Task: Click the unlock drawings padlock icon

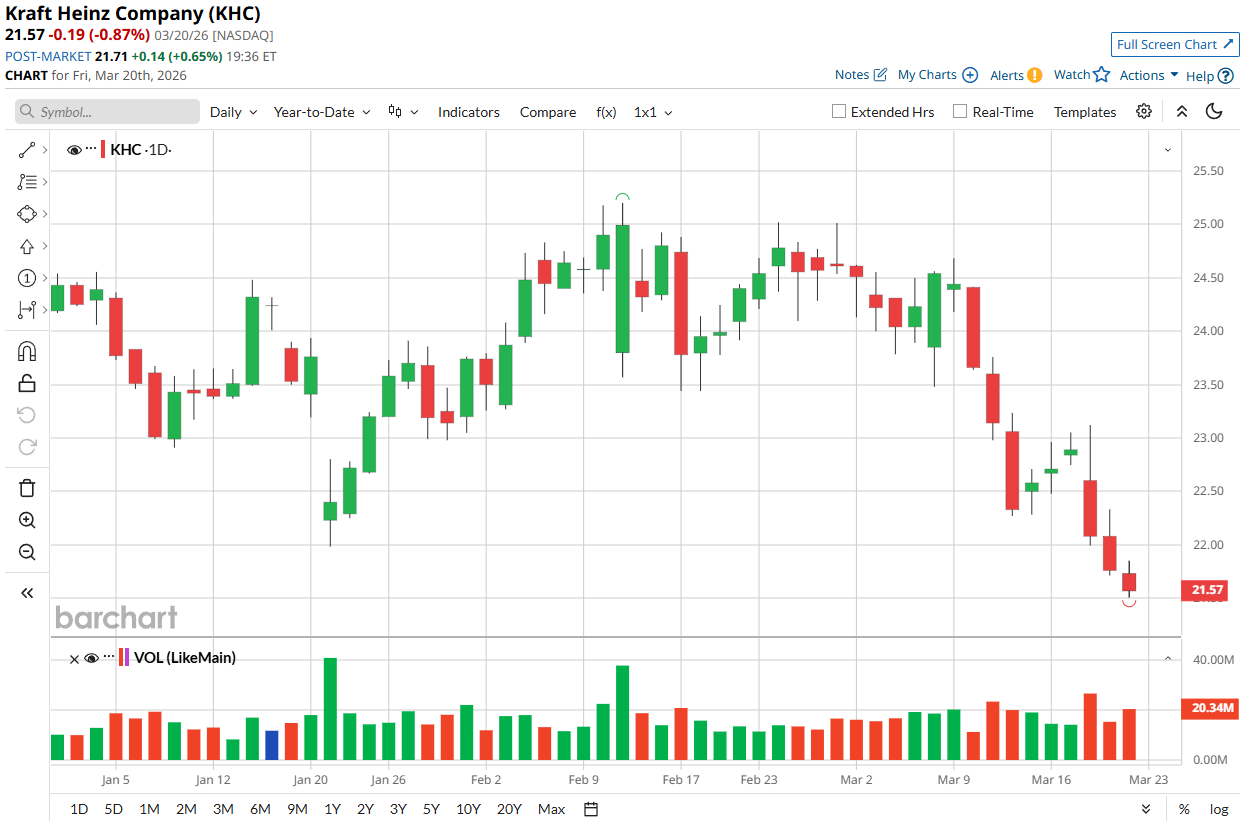Action: pyautogui.click(x=27, y=383)
